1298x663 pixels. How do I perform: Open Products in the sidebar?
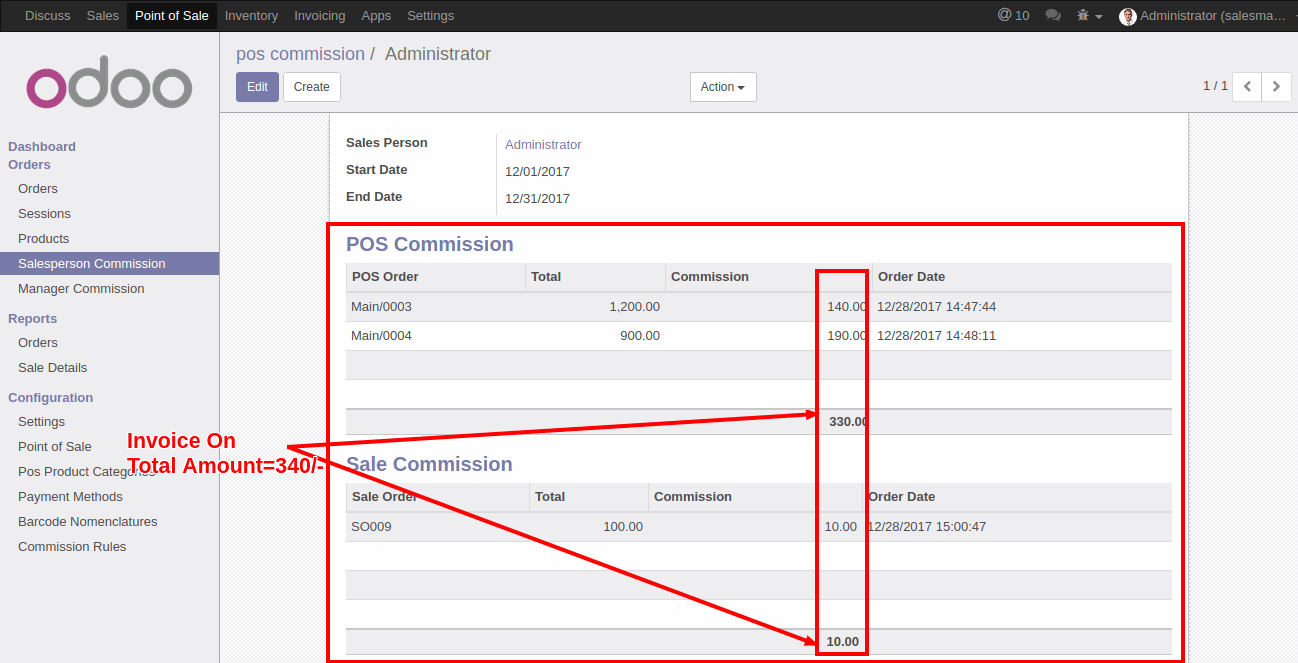43,239
